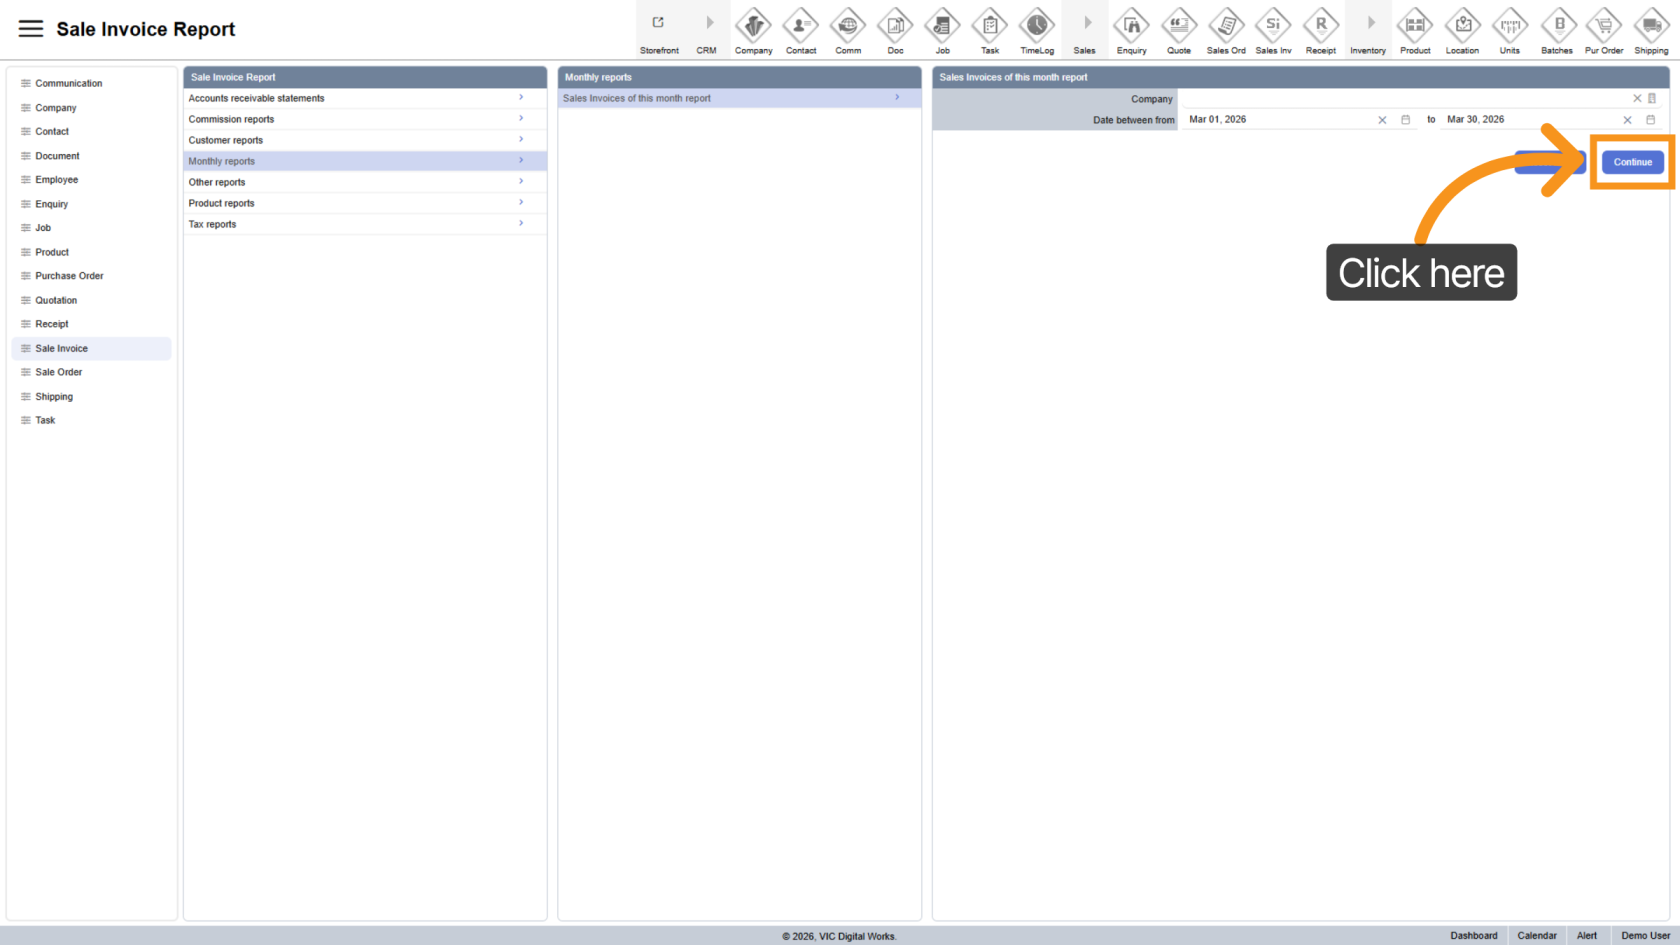Open the hamburger menu
This screenshot has height=945, width=1680.
(31, 29)
